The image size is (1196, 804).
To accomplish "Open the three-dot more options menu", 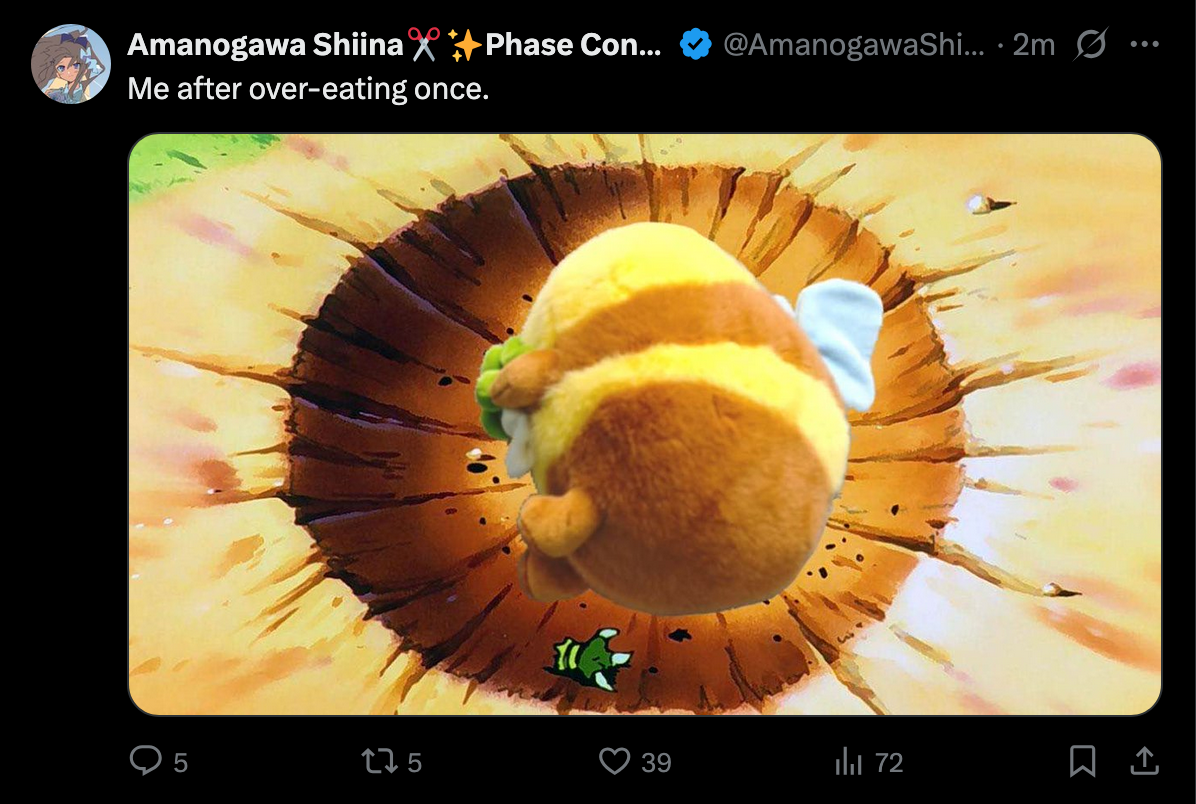I will (x=1145, y=44).
